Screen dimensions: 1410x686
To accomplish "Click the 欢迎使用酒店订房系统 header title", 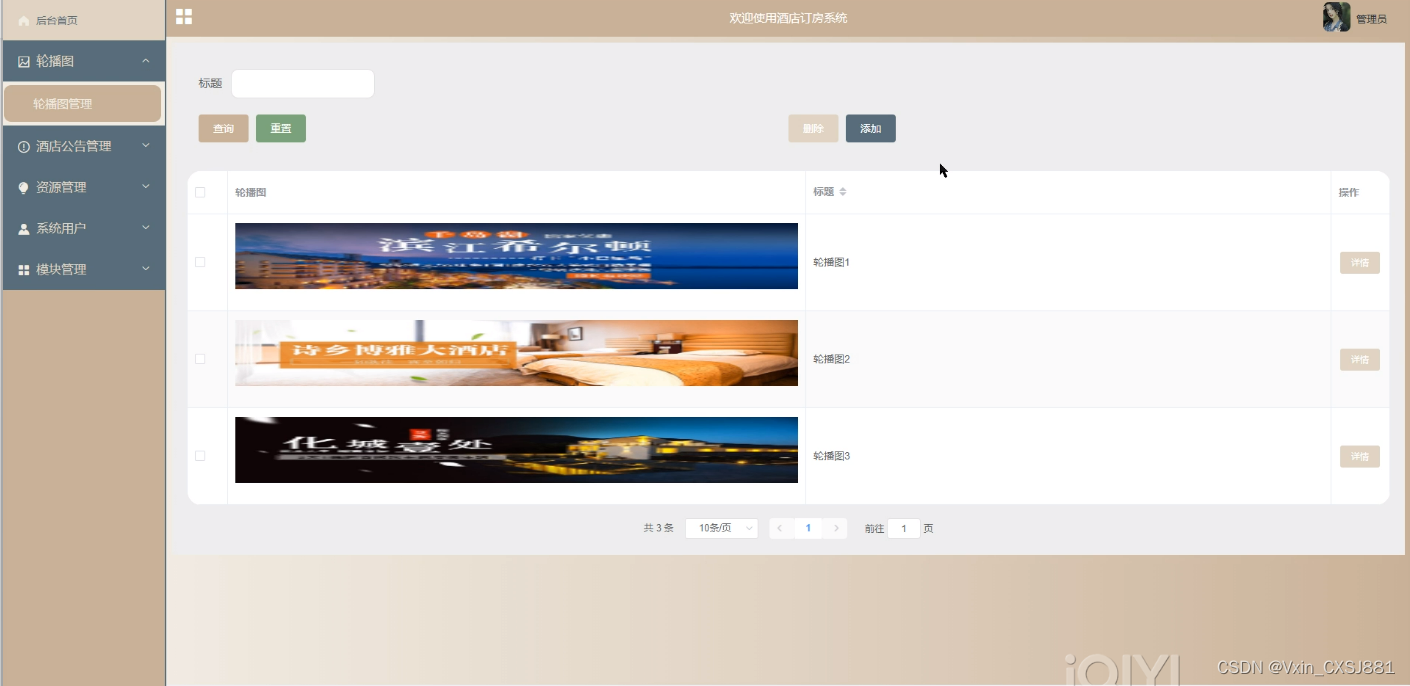I will [788, 18].
